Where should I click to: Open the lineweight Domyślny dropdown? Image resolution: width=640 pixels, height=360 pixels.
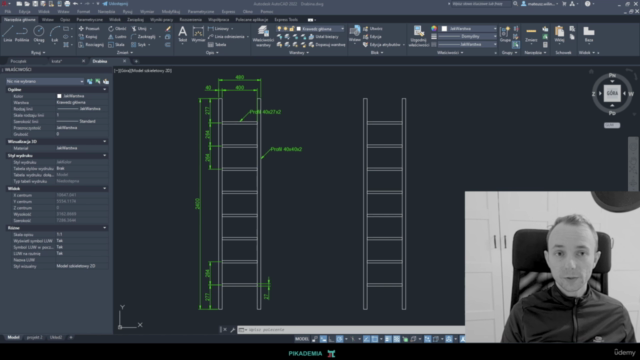click(467, 37)
